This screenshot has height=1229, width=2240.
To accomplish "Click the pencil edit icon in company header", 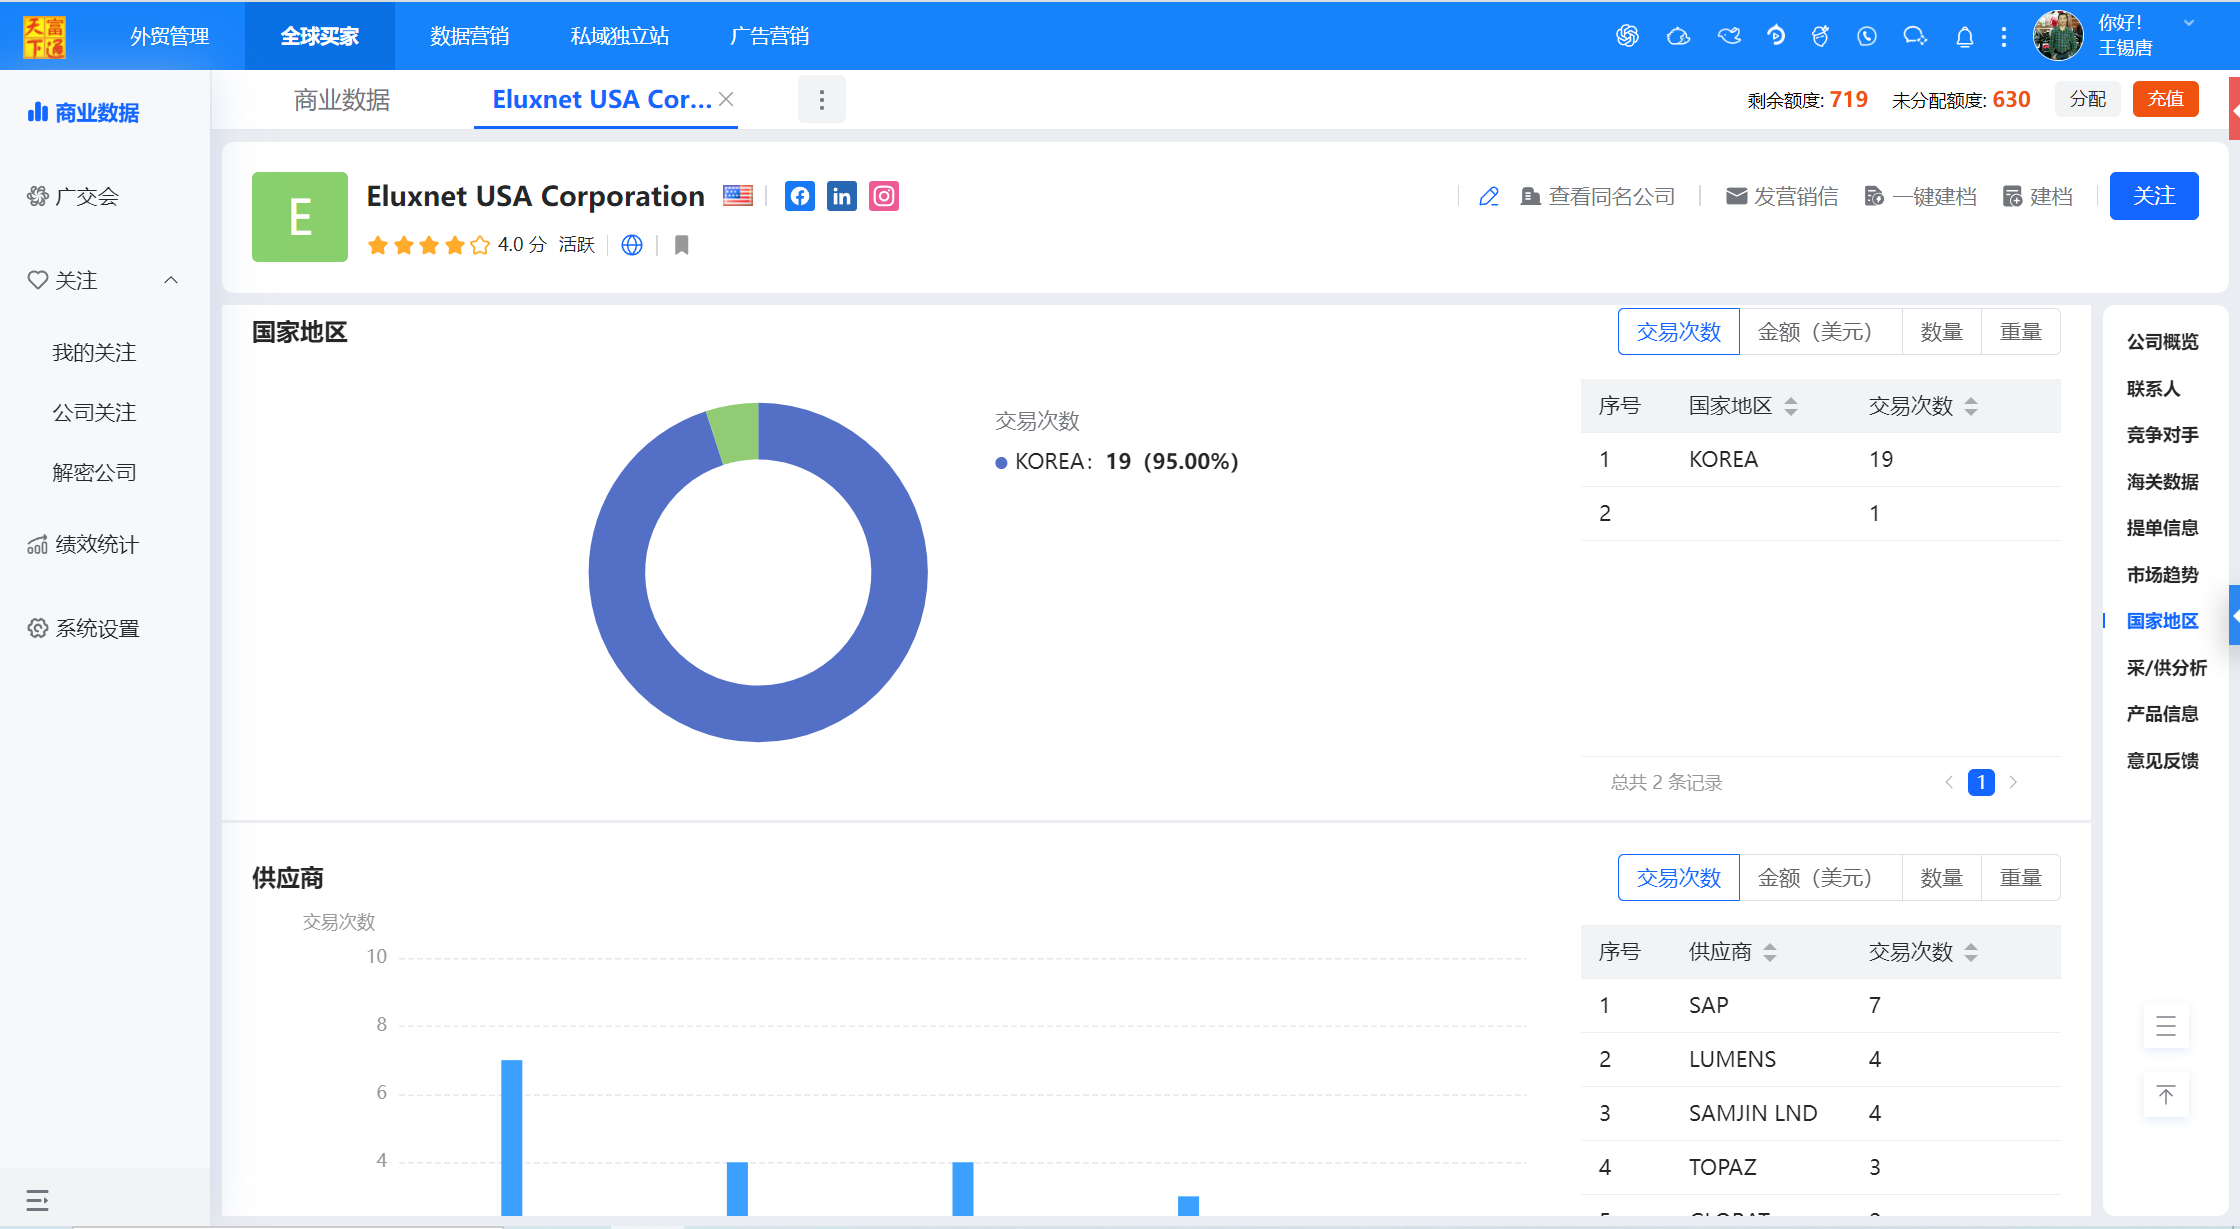I will tap(1489, 196).
